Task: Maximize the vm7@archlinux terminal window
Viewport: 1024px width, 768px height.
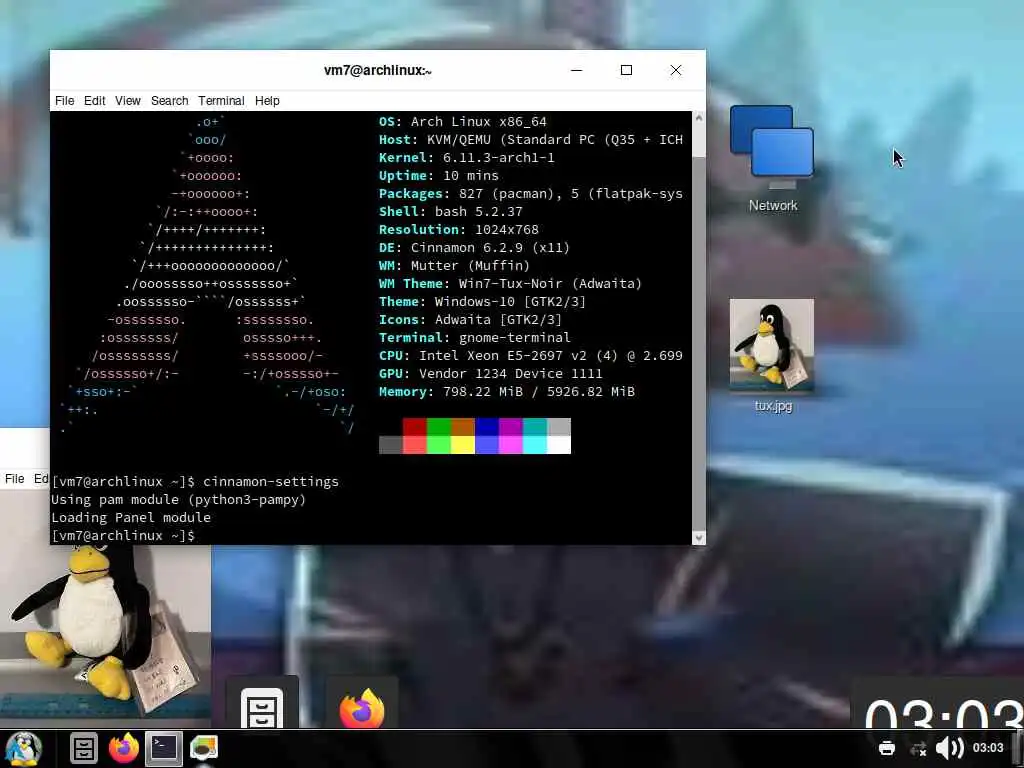Action: [x=626, y=70]
